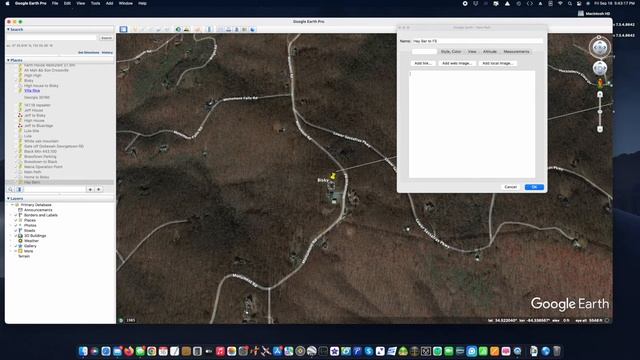Toggle the 3D Buildings layer checkbox
This screenshot has height=360, width=640.
[x=16, y=236]
